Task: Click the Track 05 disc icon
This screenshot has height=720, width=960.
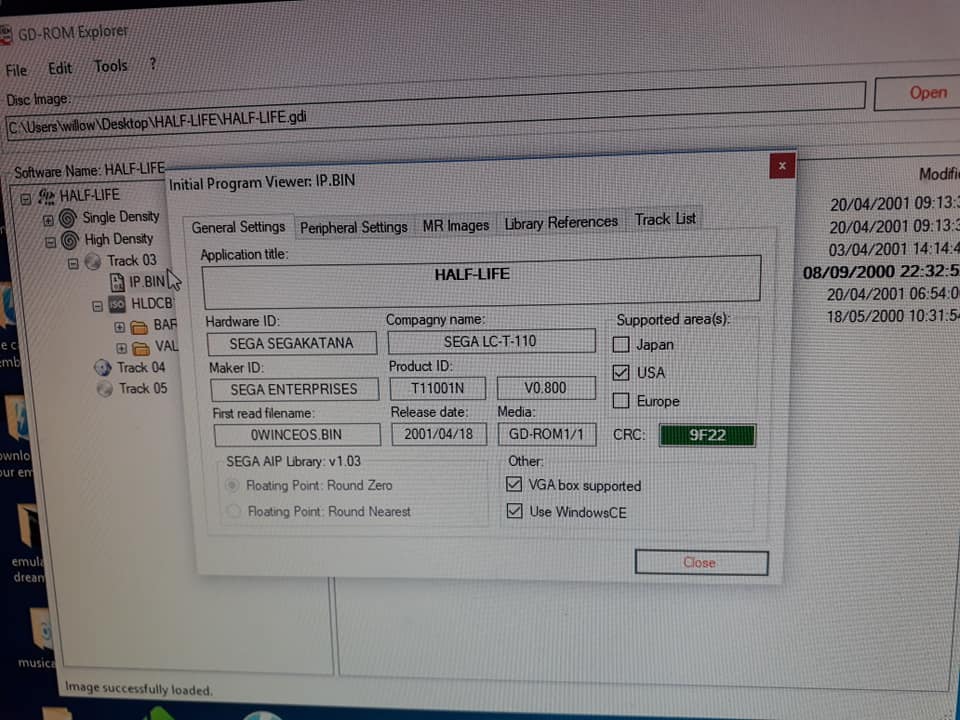Action: tap(105, 389)
